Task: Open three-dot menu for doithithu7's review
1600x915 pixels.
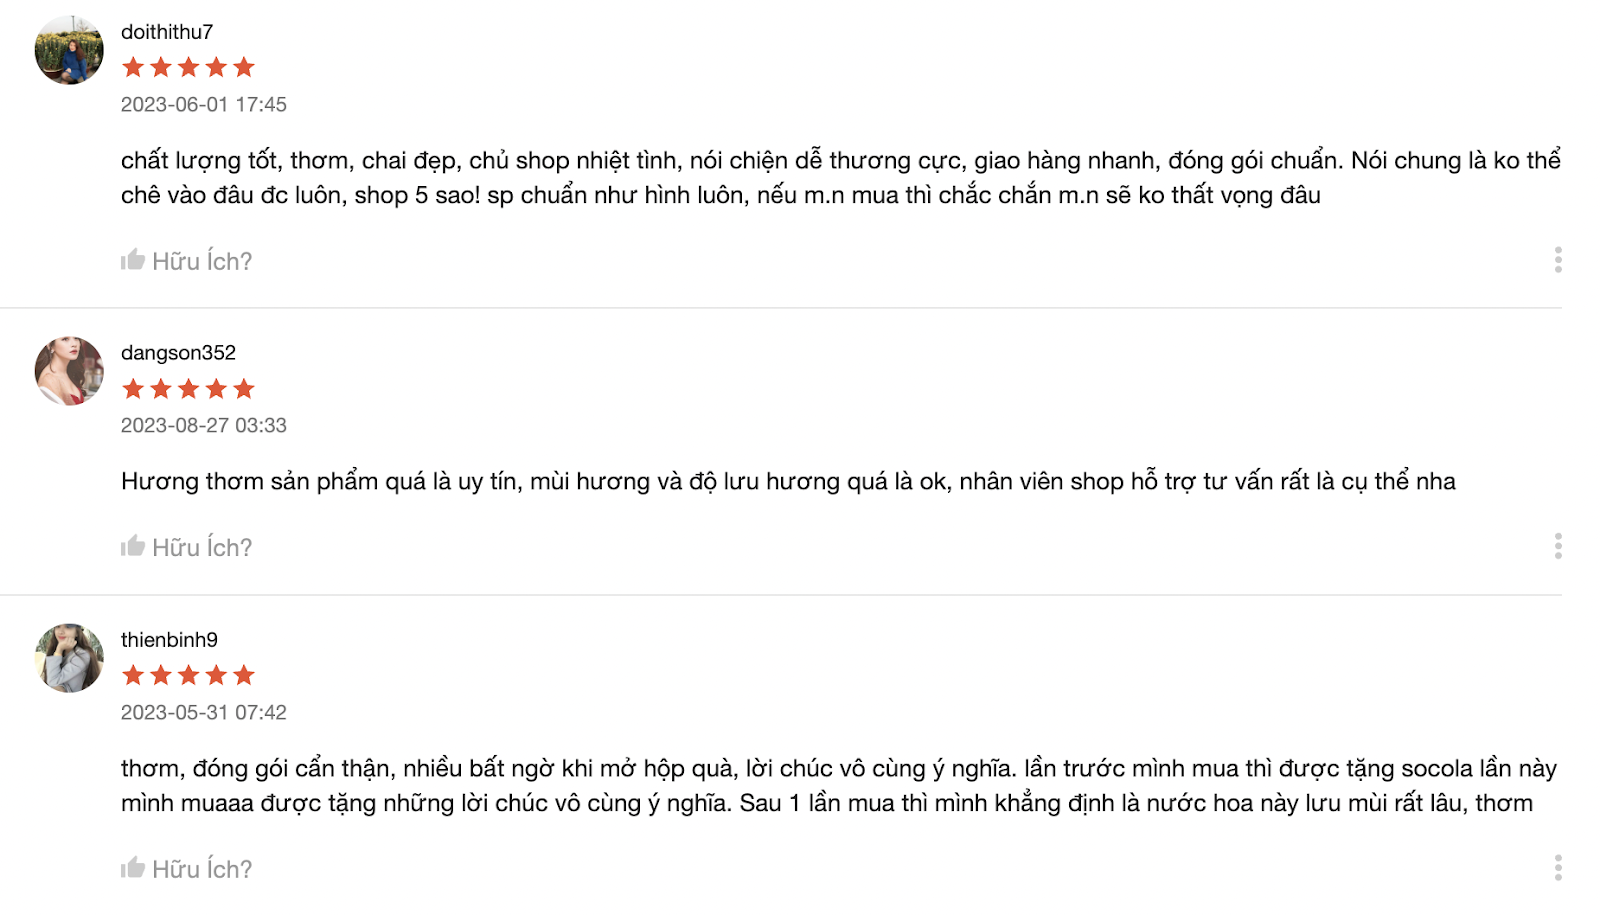Action: point(1558,260)
